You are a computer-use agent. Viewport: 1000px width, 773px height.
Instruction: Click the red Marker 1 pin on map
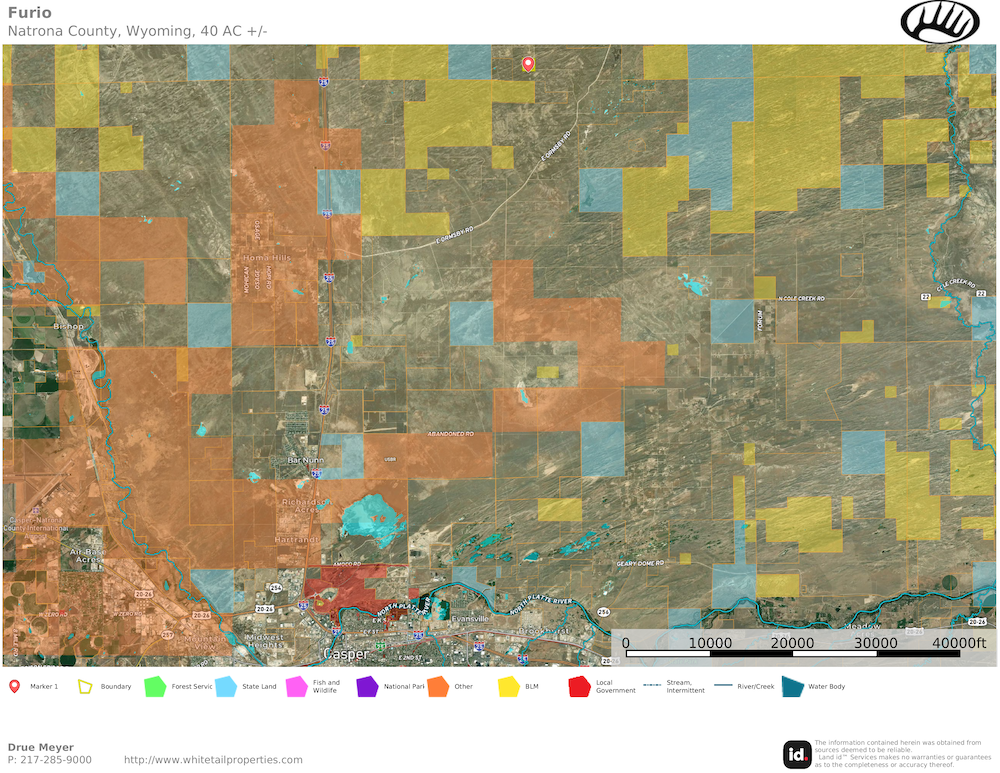529,64
